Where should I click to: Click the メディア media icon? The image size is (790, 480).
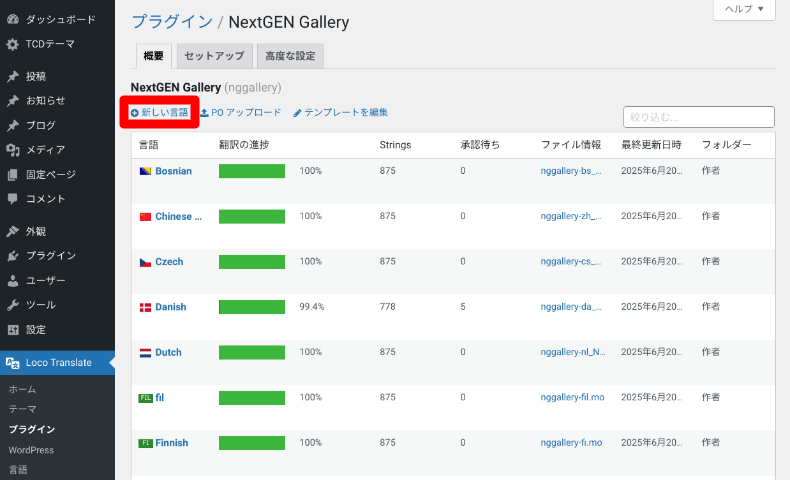coord(13,150)
